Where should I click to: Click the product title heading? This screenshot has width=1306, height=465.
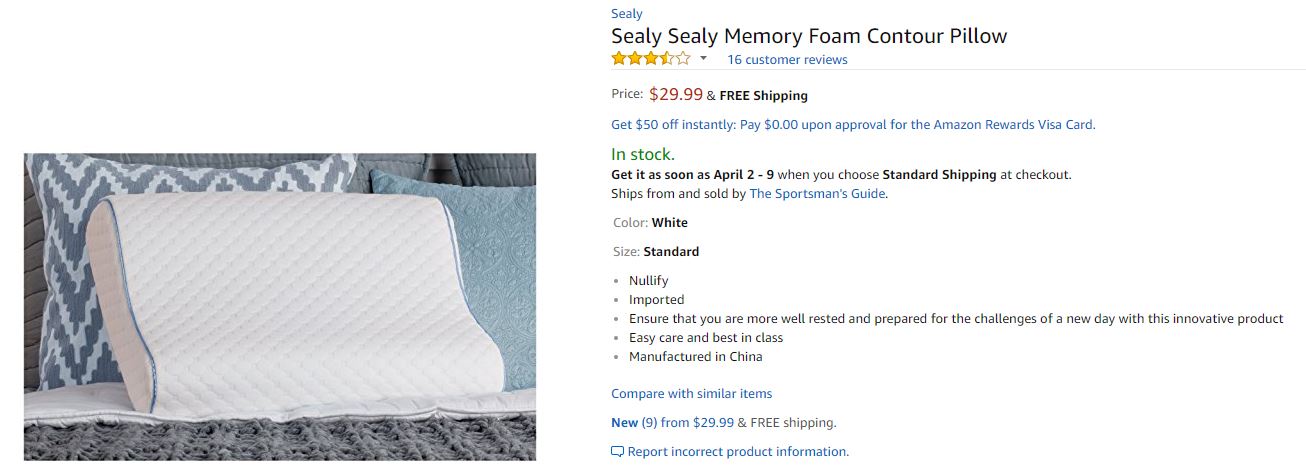click(x=809, y=36)
